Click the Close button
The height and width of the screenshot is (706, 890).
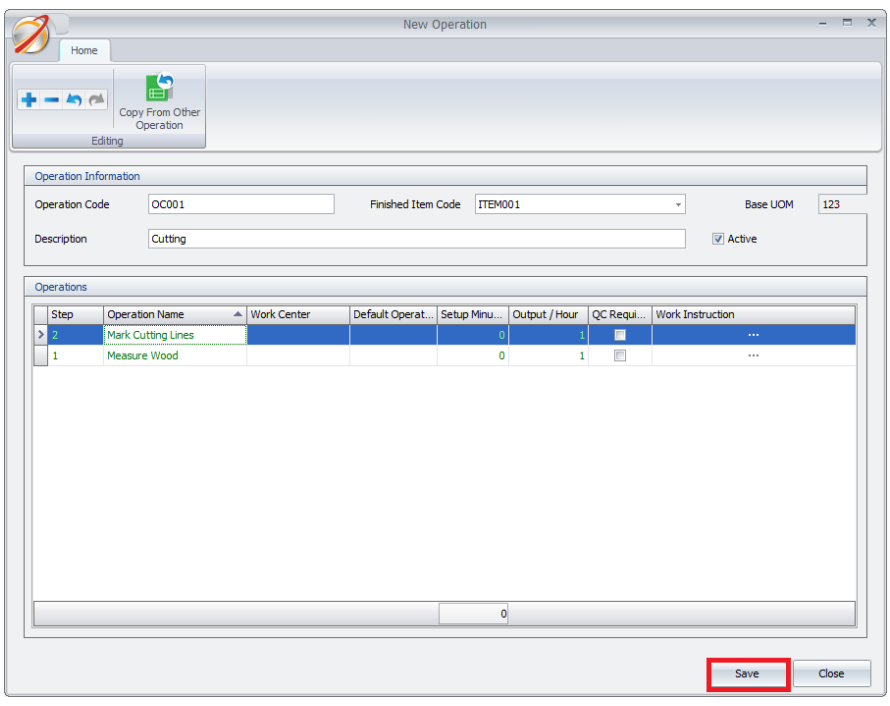click(831, 674)
